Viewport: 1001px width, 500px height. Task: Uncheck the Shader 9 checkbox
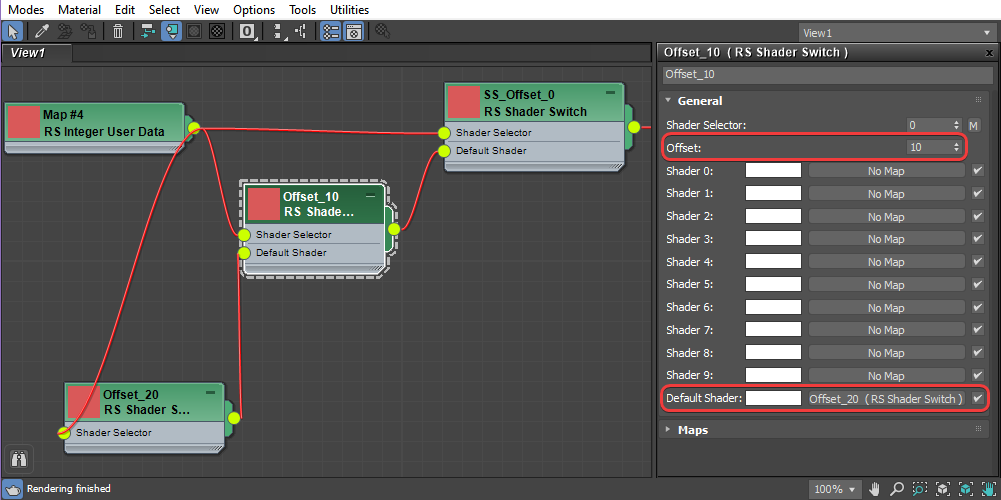pos(977,375)
